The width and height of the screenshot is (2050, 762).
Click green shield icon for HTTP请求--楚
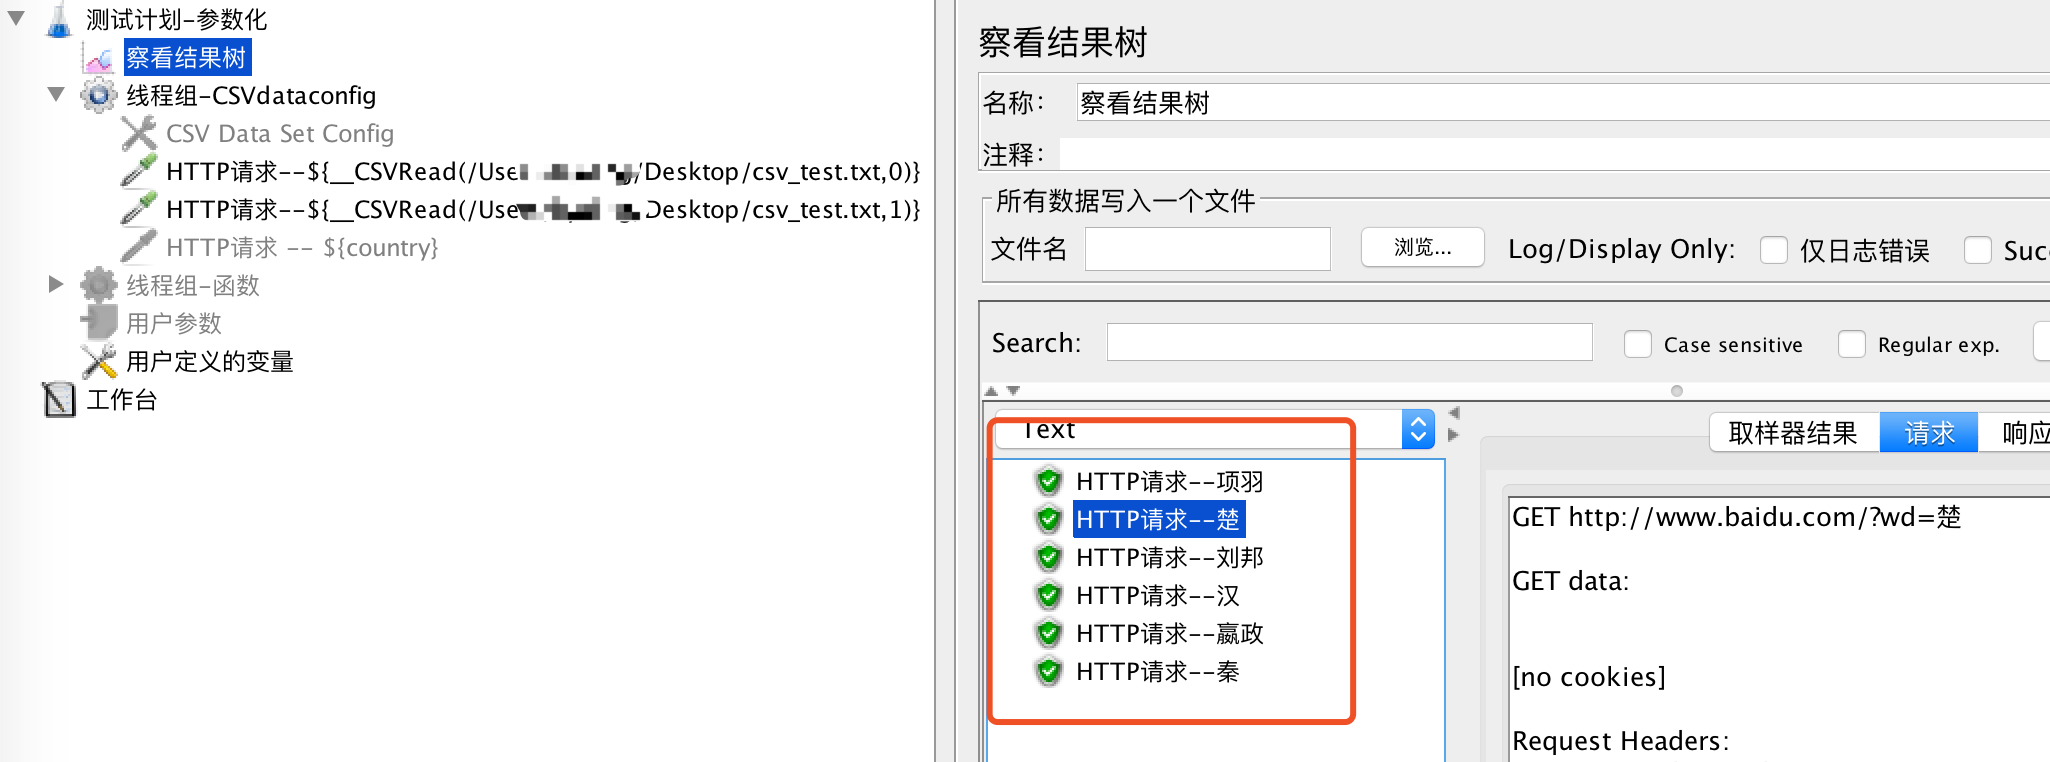[x=1049, y=519]
